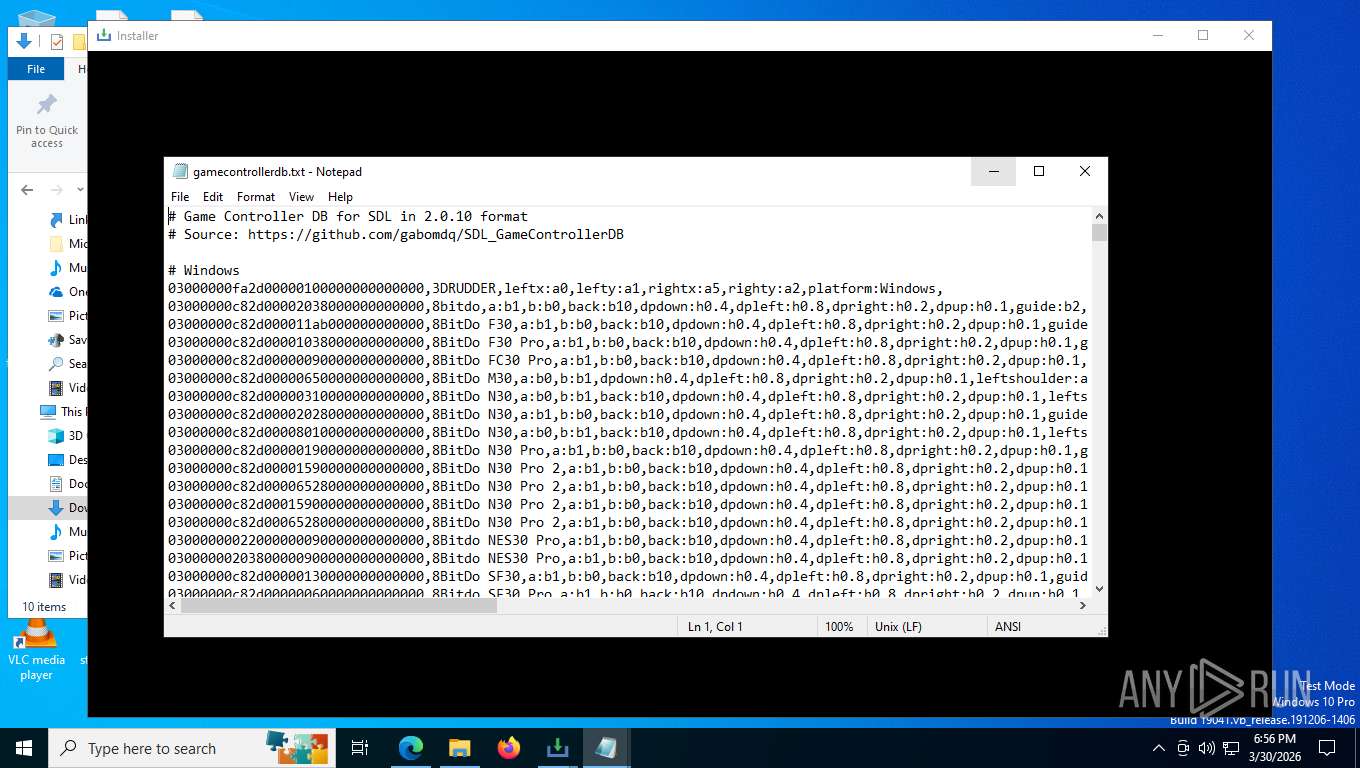Click scroll down arrow in Notepad
The width and height of the screenshot is (1360, 768).
click(x=1099, y=589)
